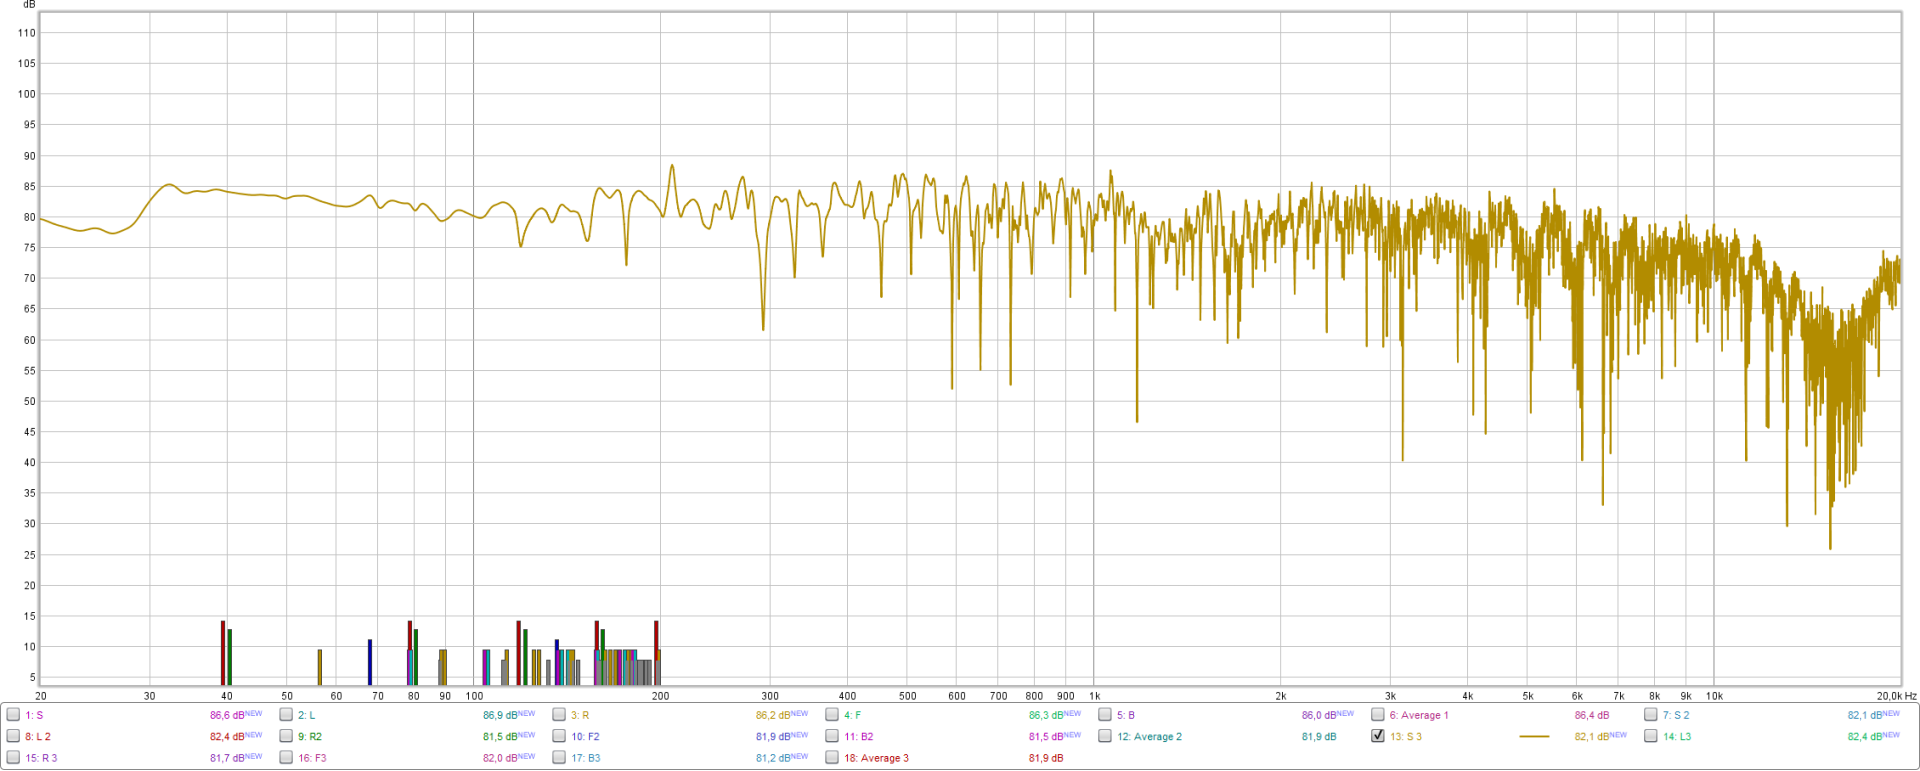This screenshot has width=1920, height=771.
Task: Toggle on the 7: S 2 trace
Action: [1651, 715]
